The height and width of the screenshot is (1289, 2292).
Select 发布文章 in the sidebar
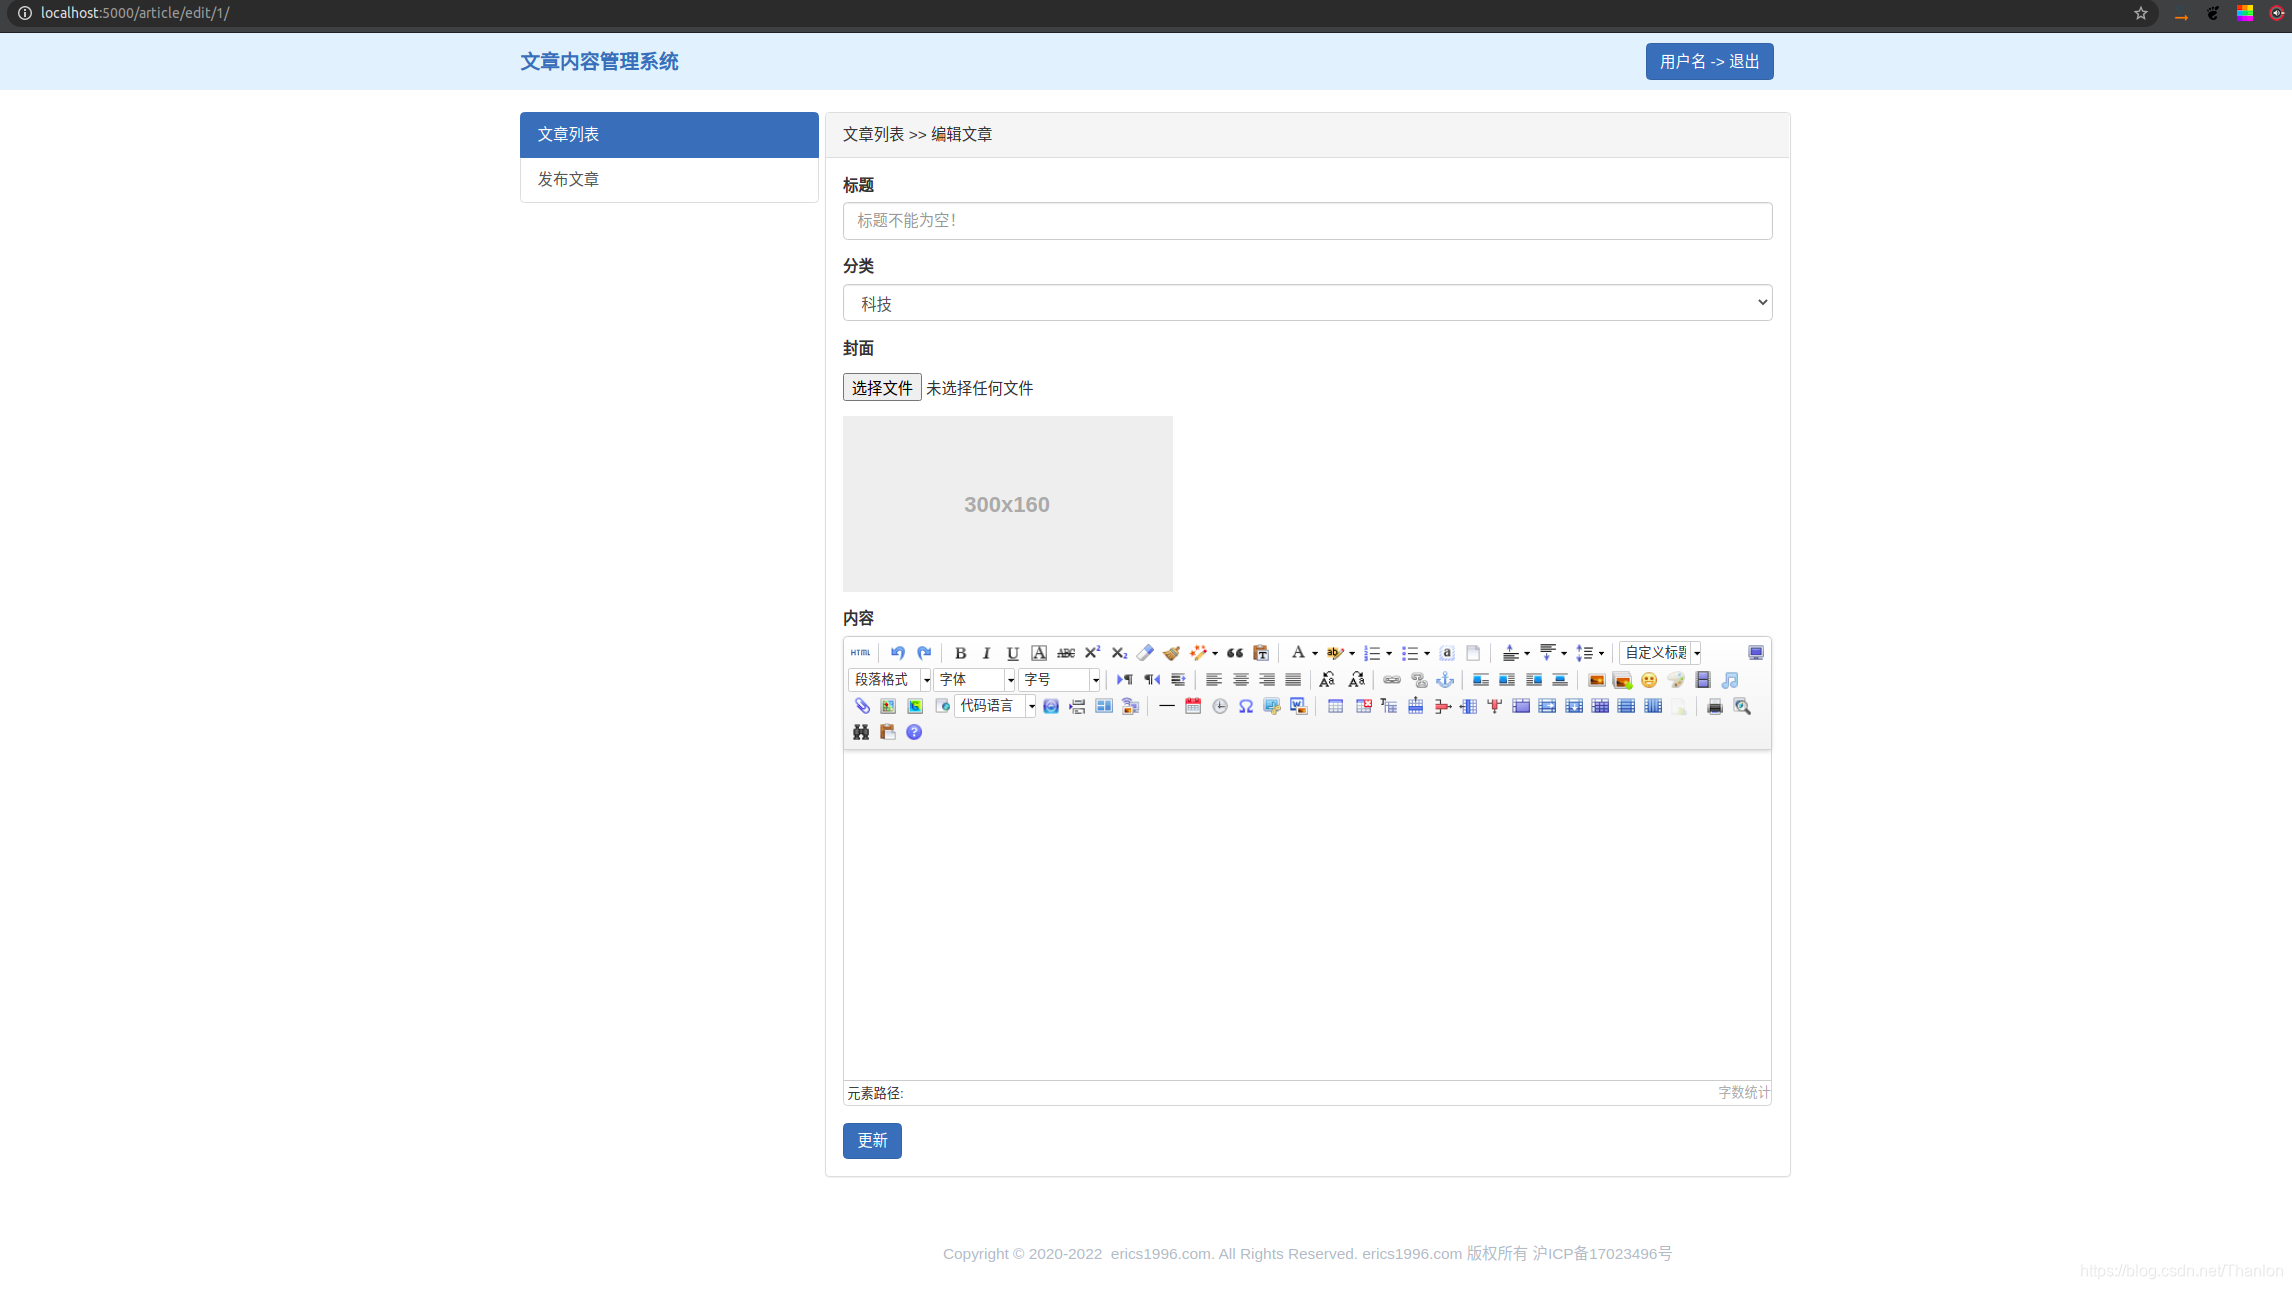pyautogui.click(x=669, y=180)
